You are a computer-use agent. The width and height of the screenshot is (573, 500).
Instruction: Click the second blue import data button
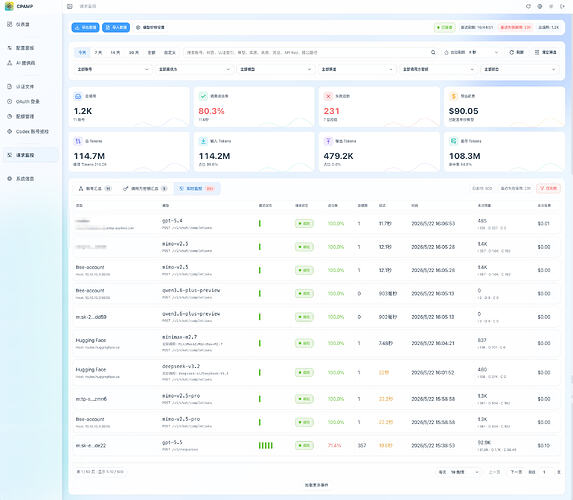[116, 27]
